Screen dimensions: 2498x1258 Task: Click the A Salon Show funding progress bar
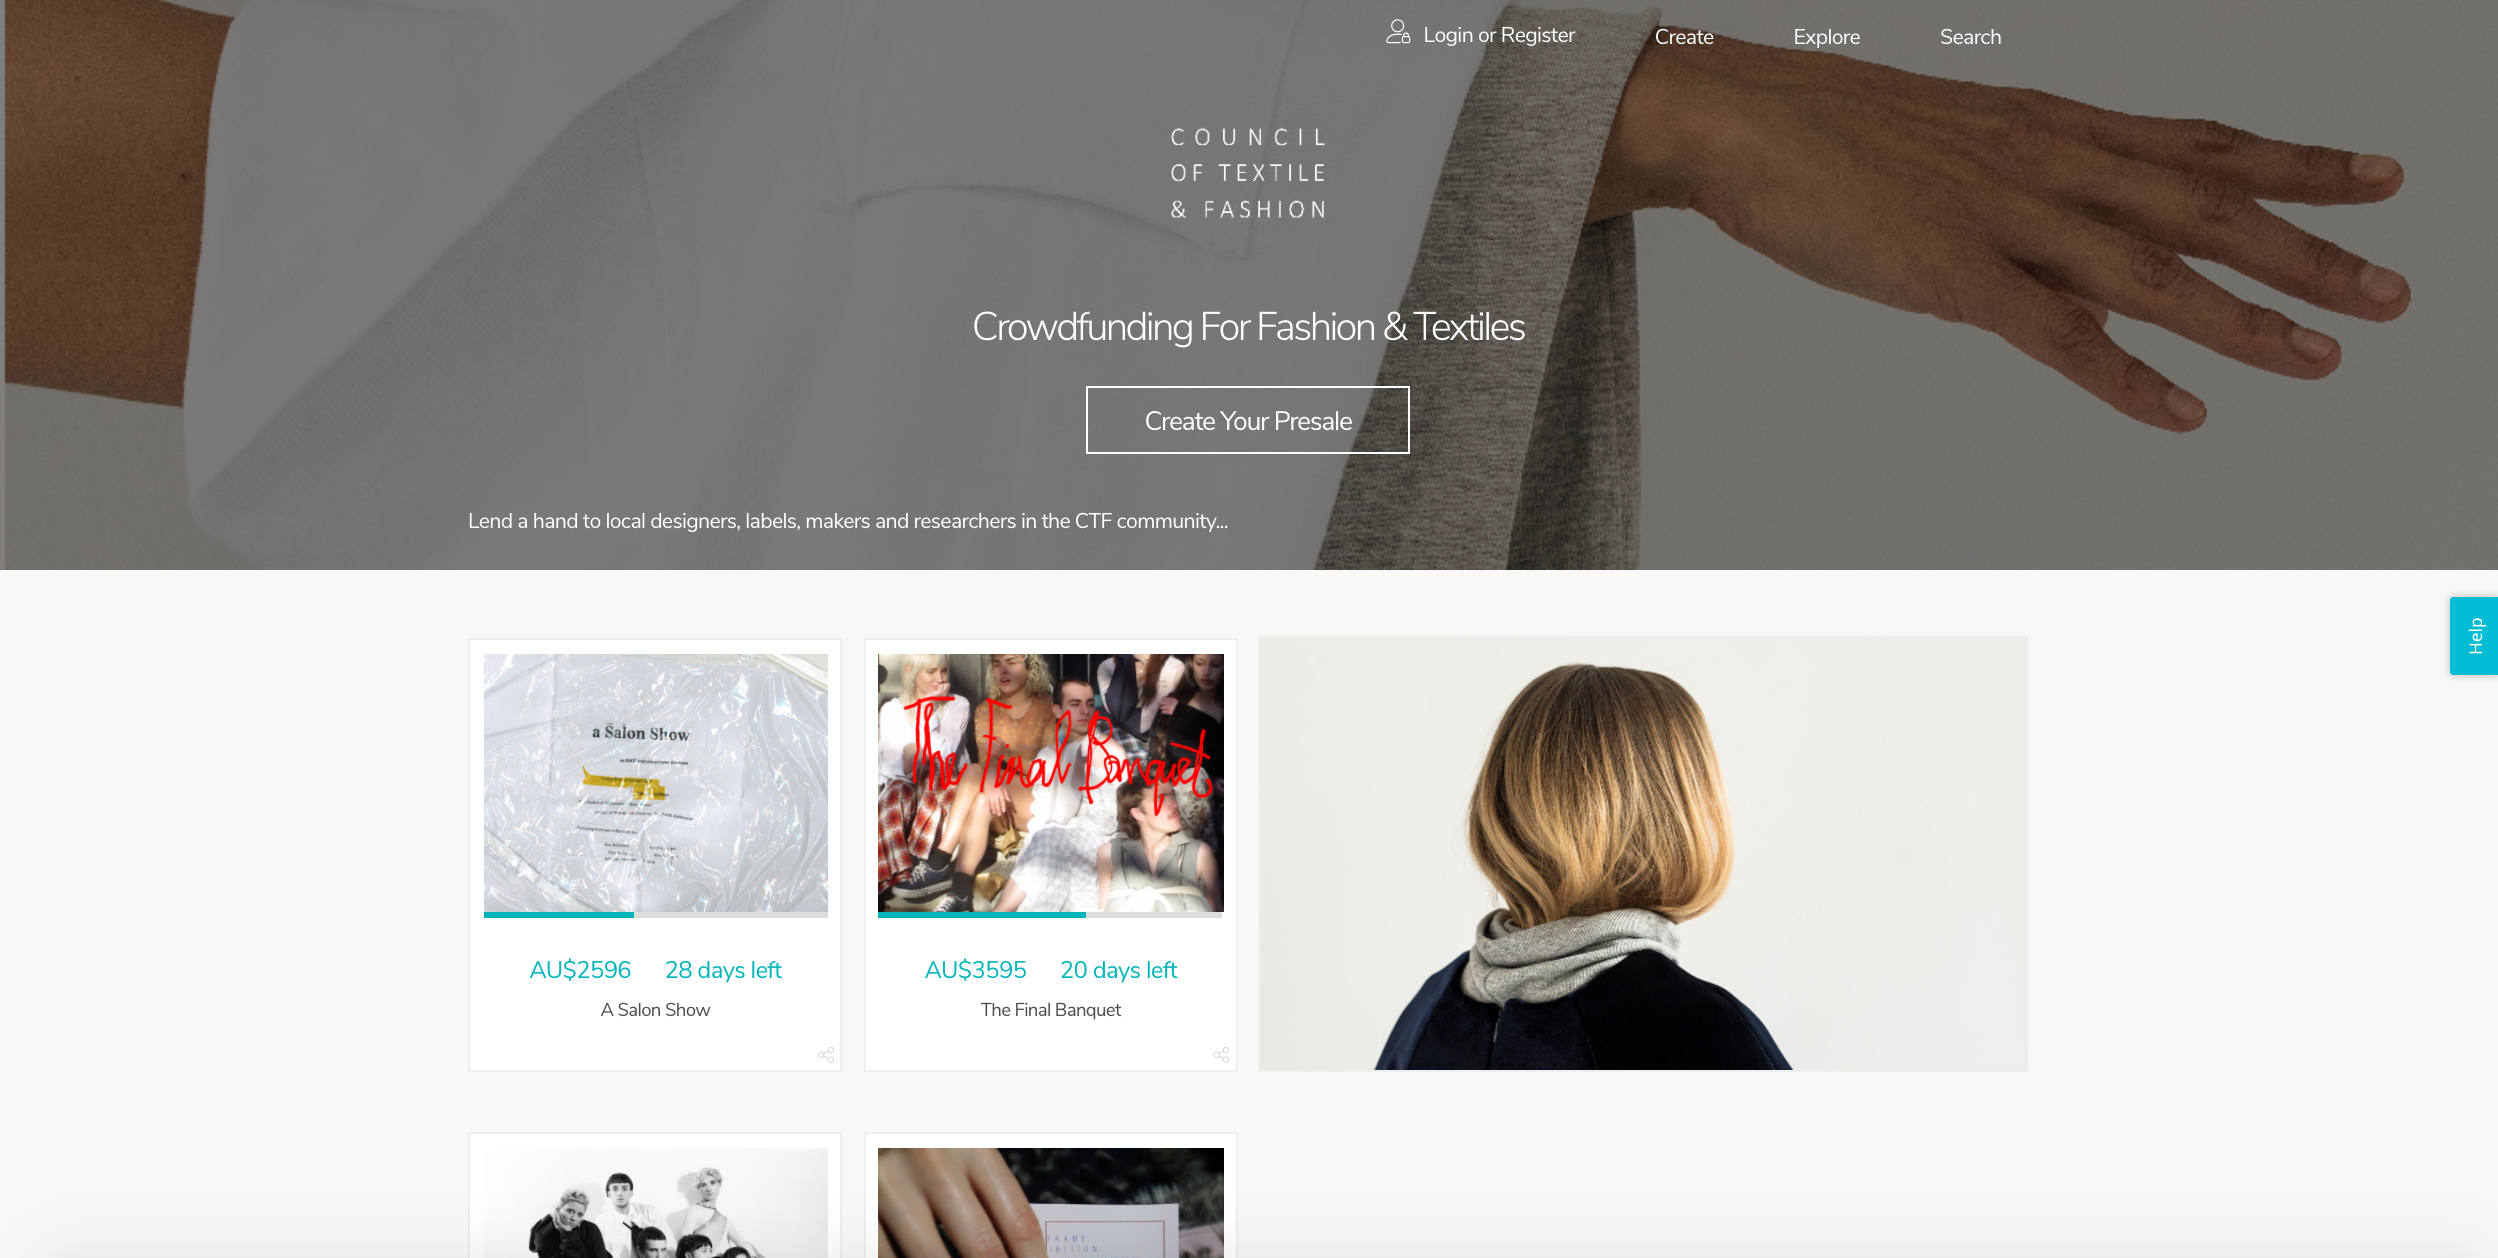tap(656, 914)
